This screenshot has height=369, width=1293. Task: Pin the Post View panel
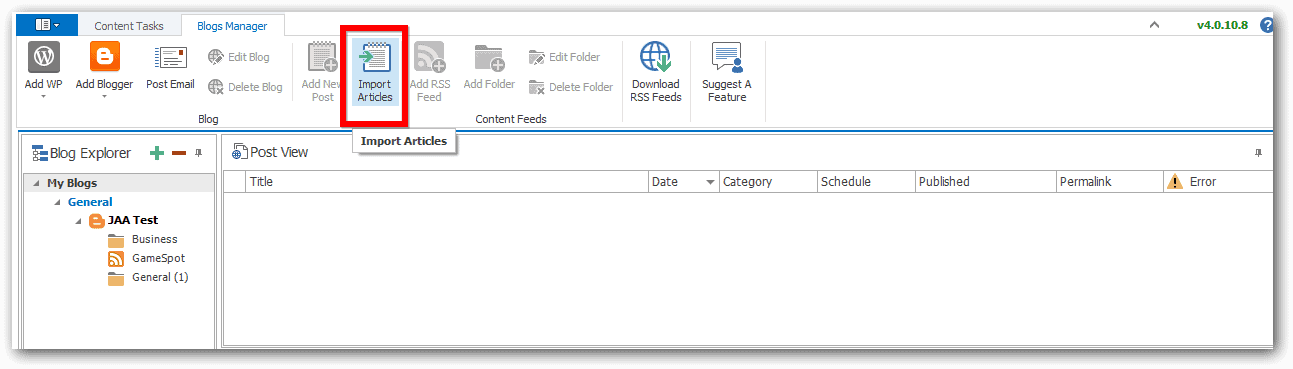[1258, 153]
